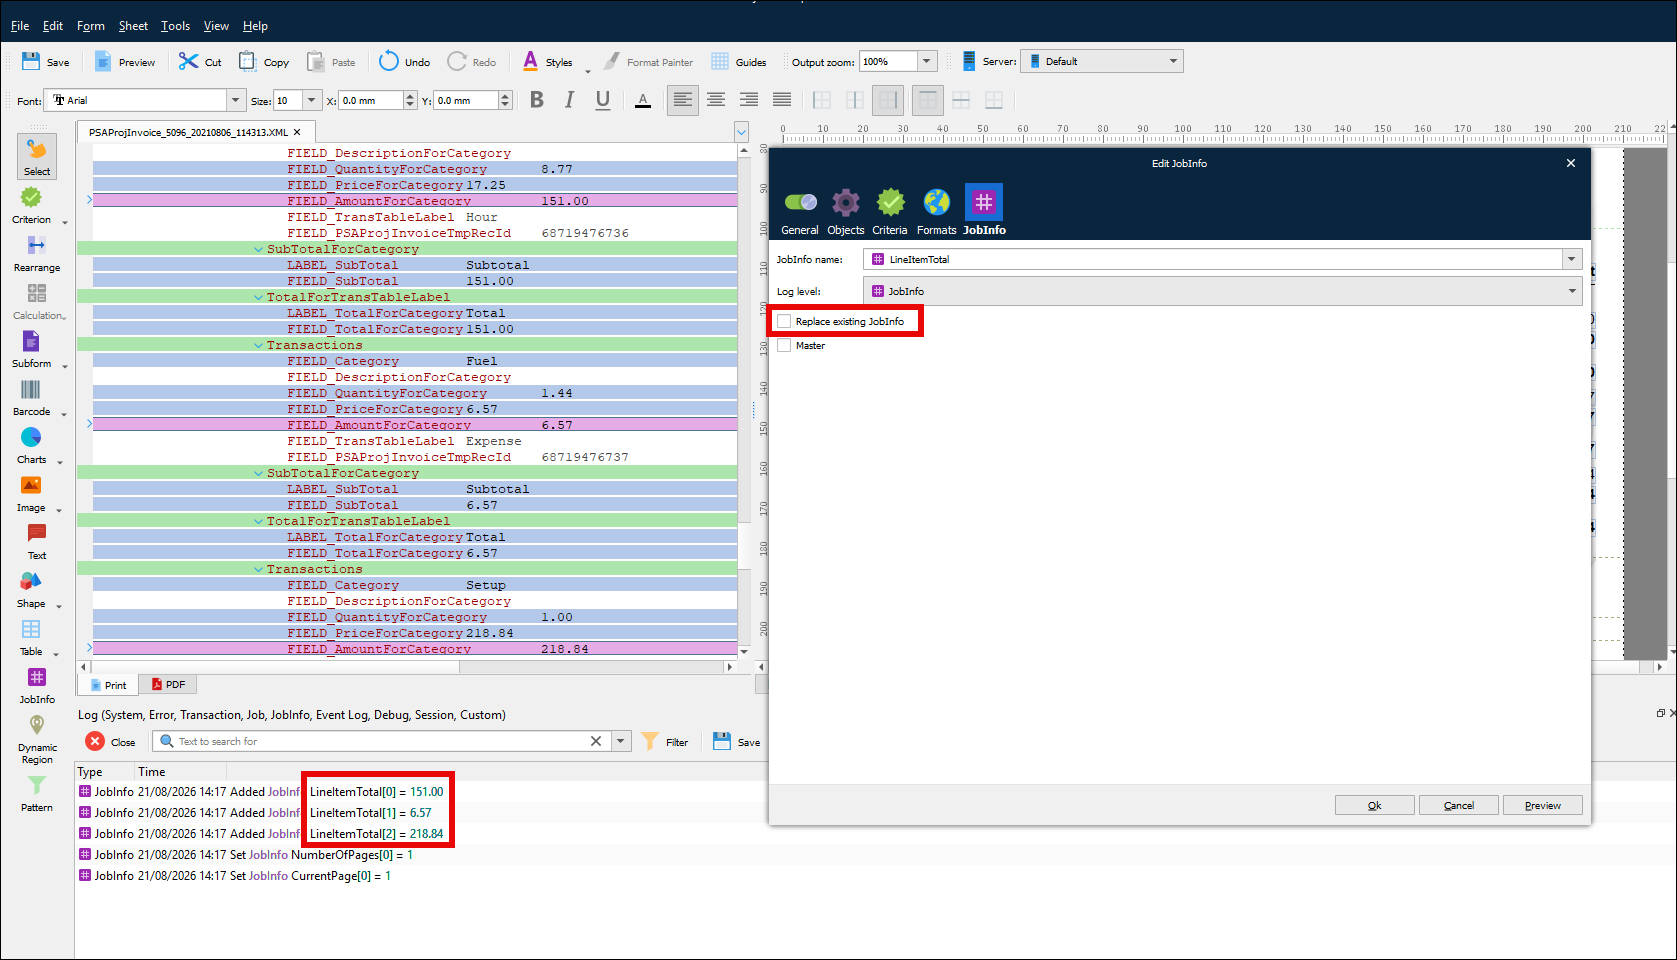Apply bold formatting
The width and height of the screenshot is (1677, 960).
(537, 100)
